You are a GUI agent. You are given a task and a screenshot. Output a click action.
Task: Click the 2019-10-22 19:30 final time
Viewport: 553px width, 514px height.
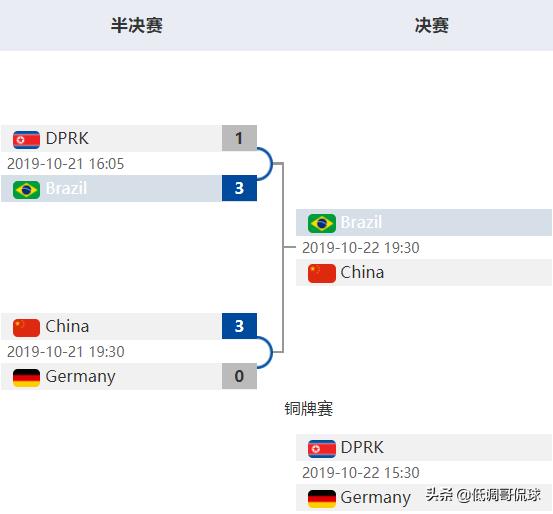click(x=360, y=248)
